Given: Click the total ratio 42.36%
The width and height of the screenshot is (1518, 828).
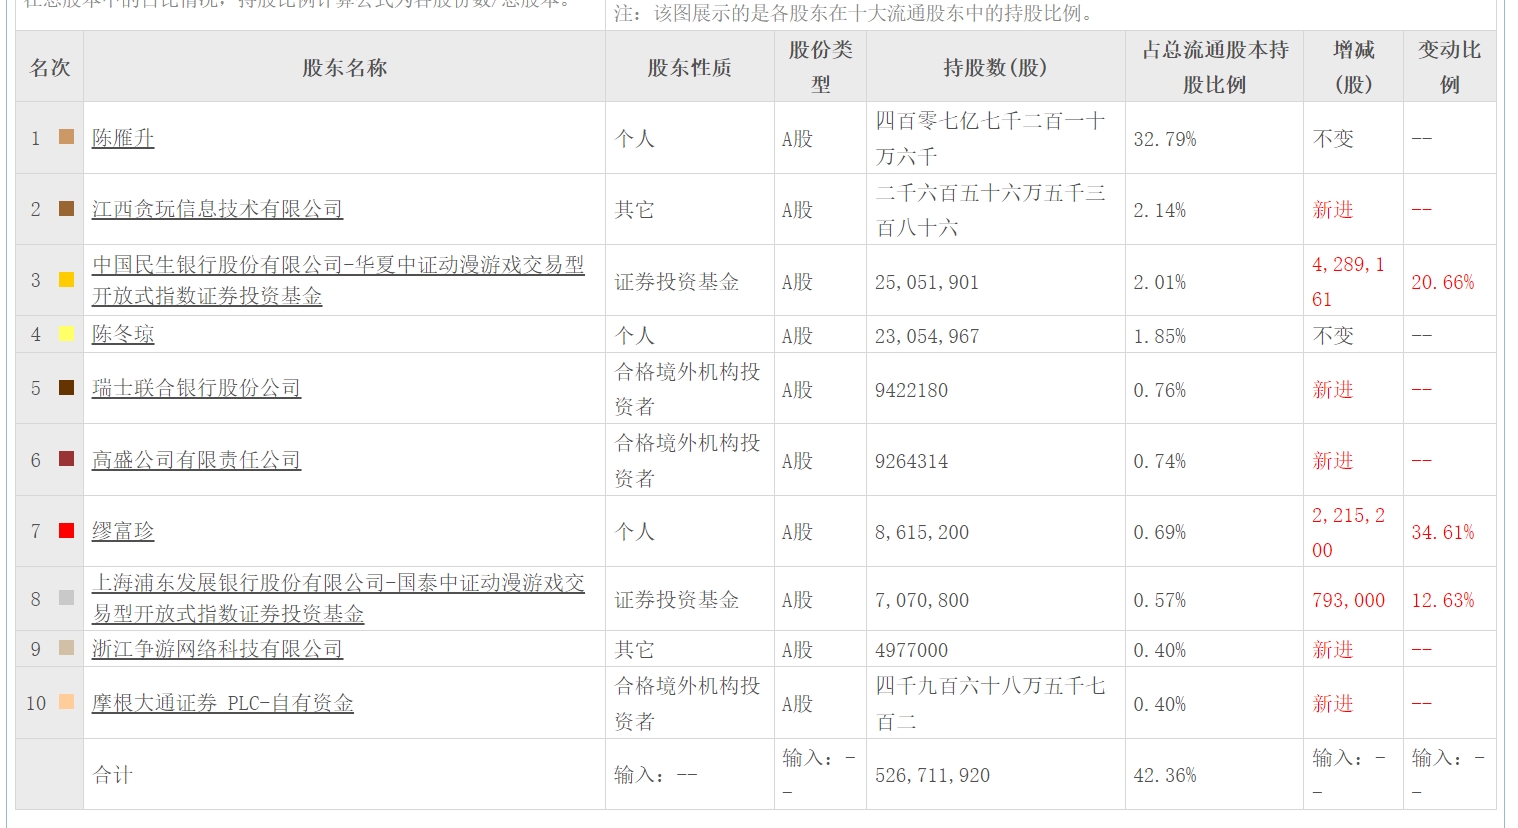Looking at the screenshot, I should pyautogui.click(x=1165, y=775).
